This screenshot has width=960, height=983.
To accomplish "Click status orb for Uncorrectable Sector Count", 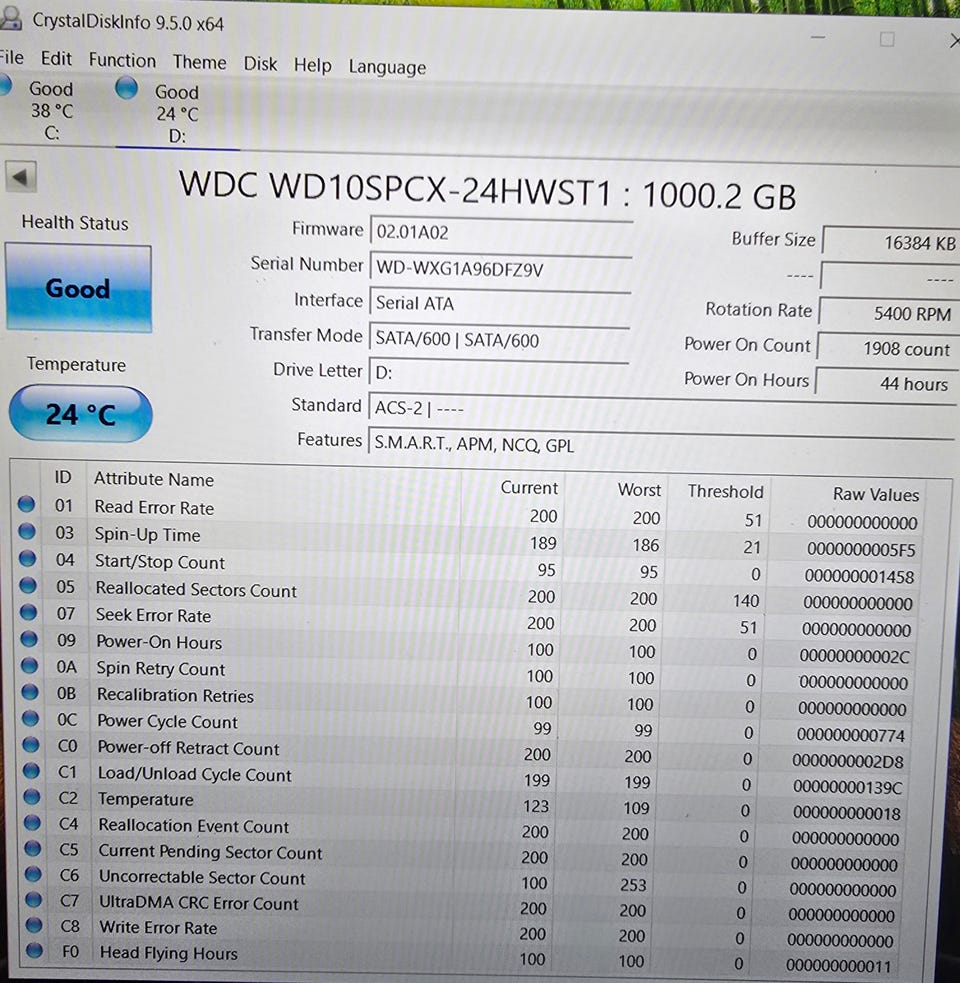I will click(x=33, y=873).
